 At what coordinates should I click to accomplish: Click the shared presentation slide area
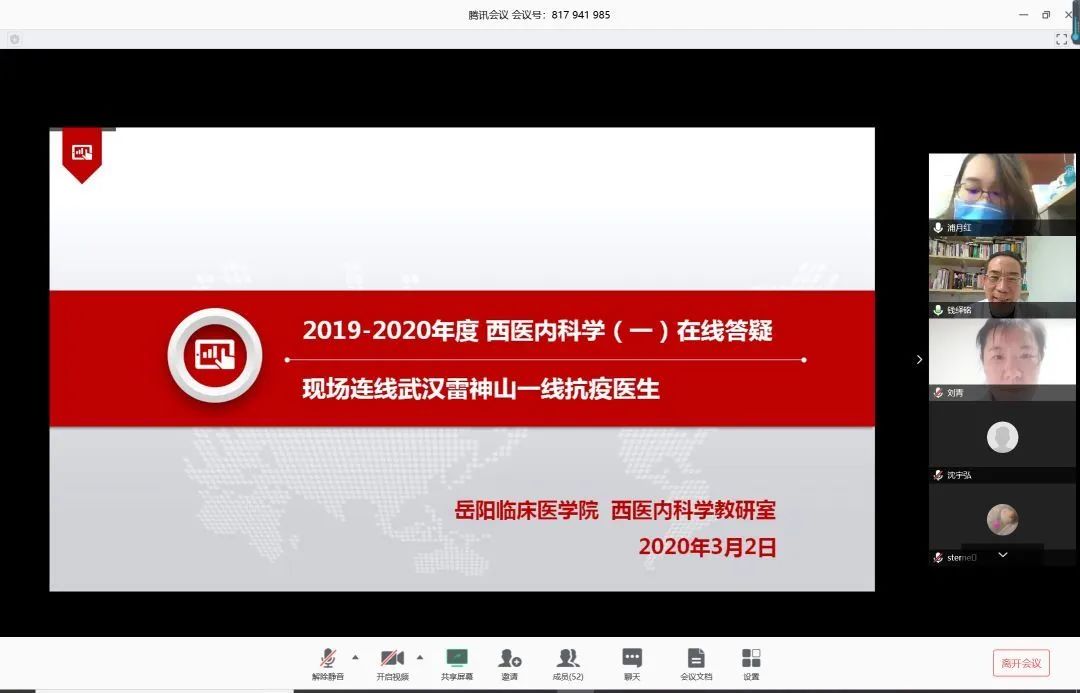pyautogui.click(x=462, y=359)
